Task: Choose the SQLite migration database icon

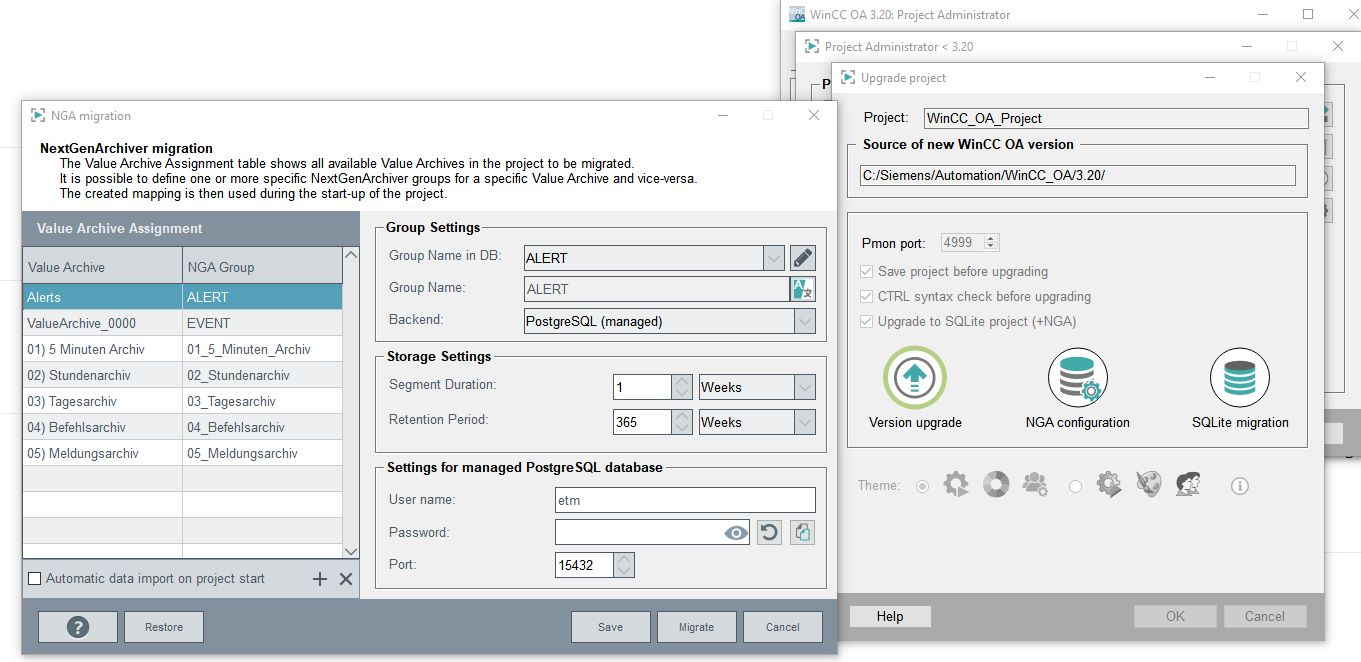Action: tap(1240, 378)
